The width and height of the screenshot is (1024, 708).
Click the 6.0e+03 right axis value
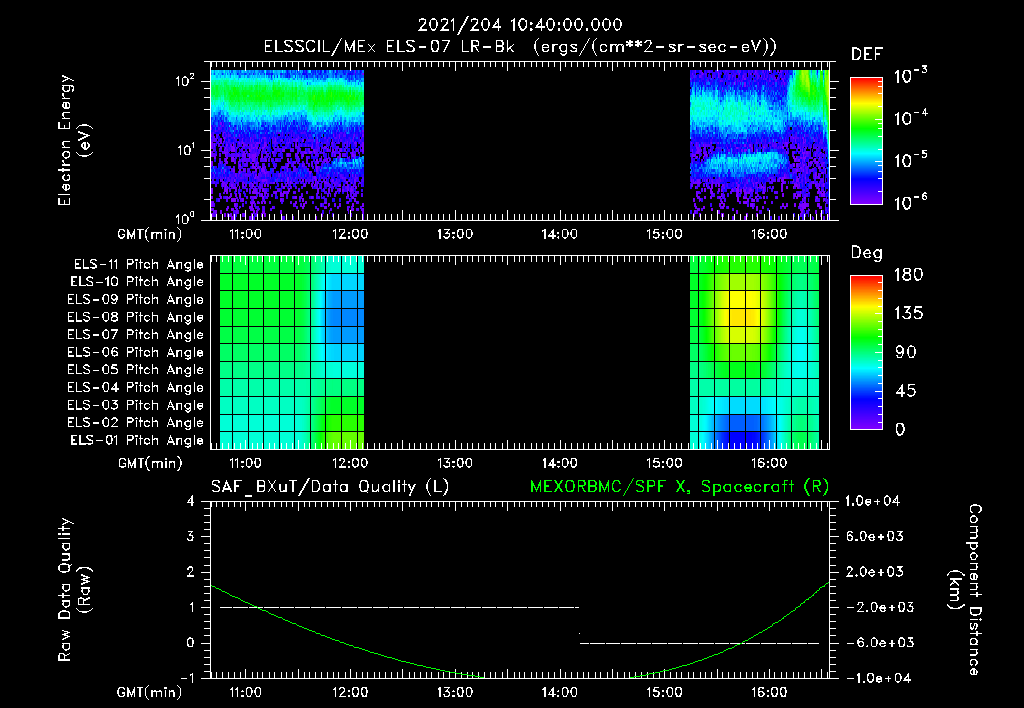(874, 536)
